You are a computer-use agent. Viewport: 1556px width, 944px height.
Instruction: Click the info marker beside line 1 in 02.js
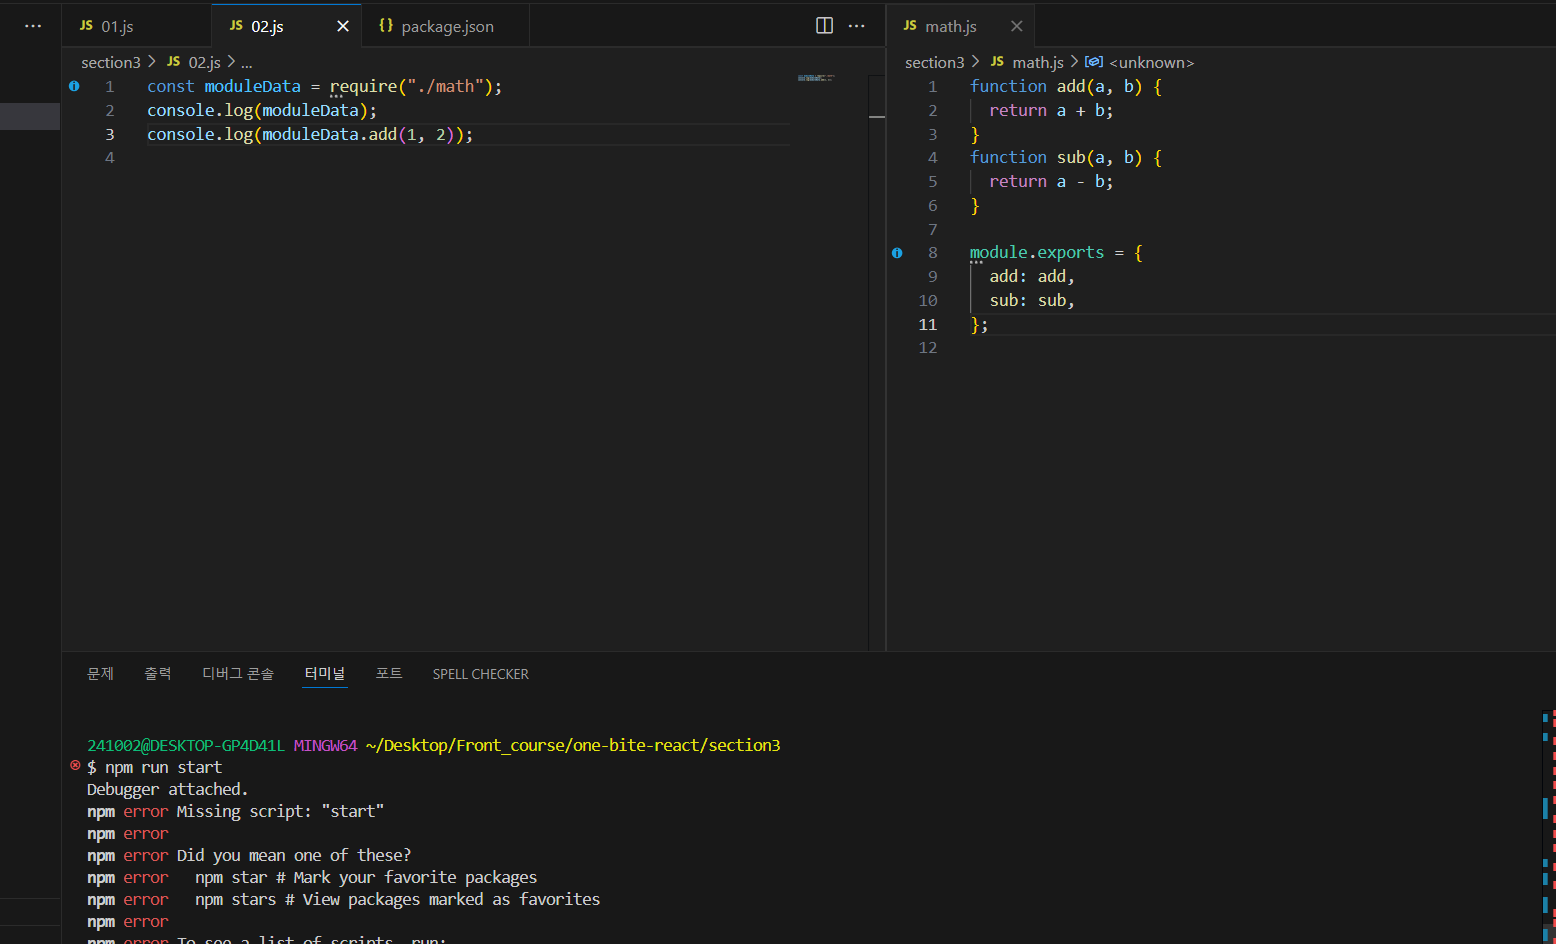click(74, 86)
